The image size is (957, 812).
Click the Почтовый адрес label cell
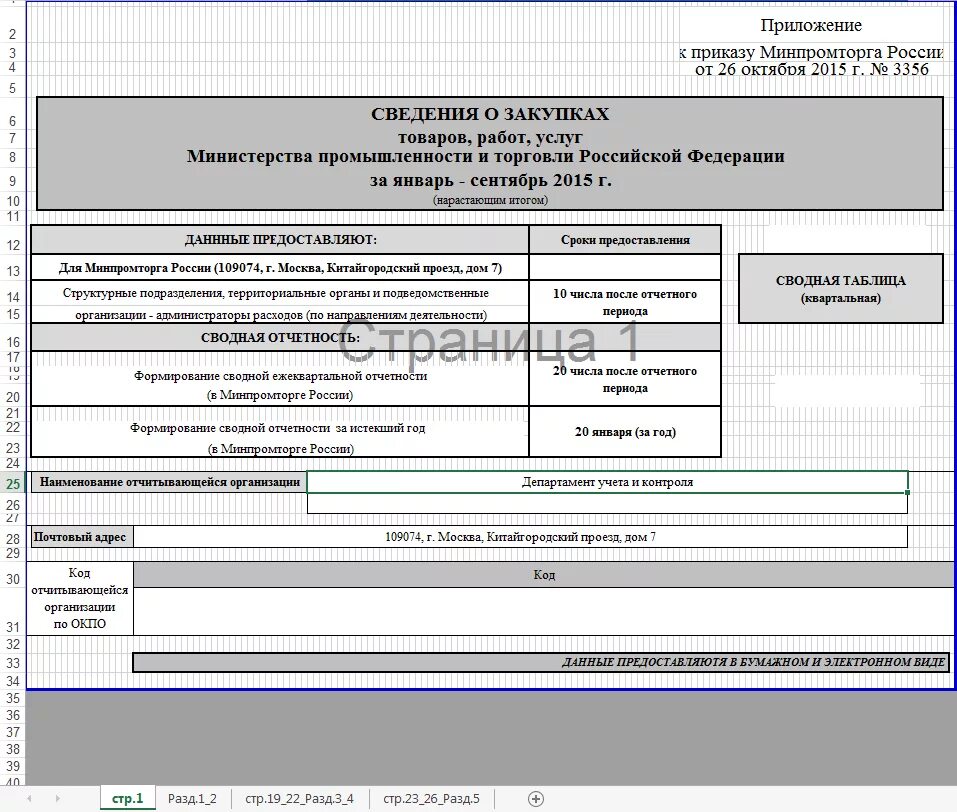[x=80, y=537]
